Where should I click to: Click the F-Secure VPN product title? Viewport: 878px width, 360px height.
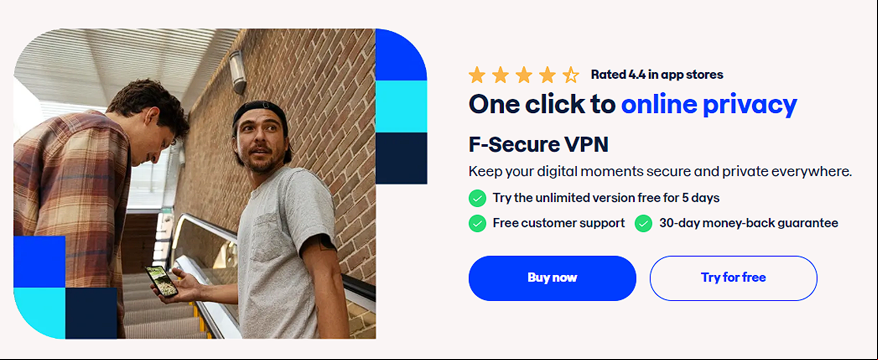(x=539, y=145)
